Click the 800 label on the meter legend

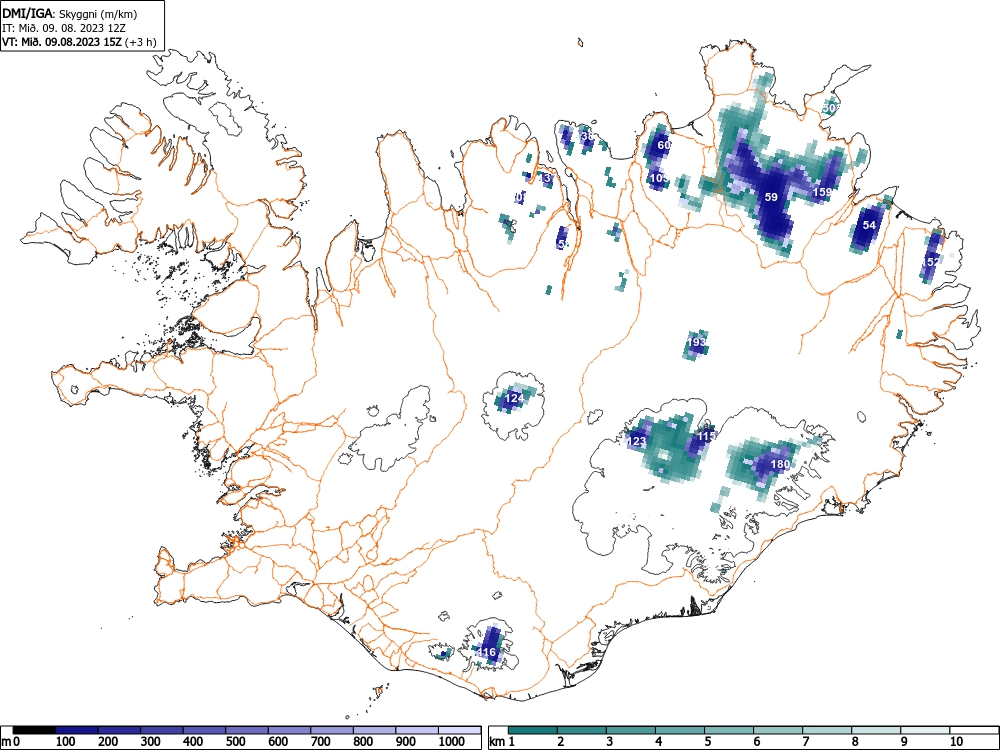(x=364, y=742)
